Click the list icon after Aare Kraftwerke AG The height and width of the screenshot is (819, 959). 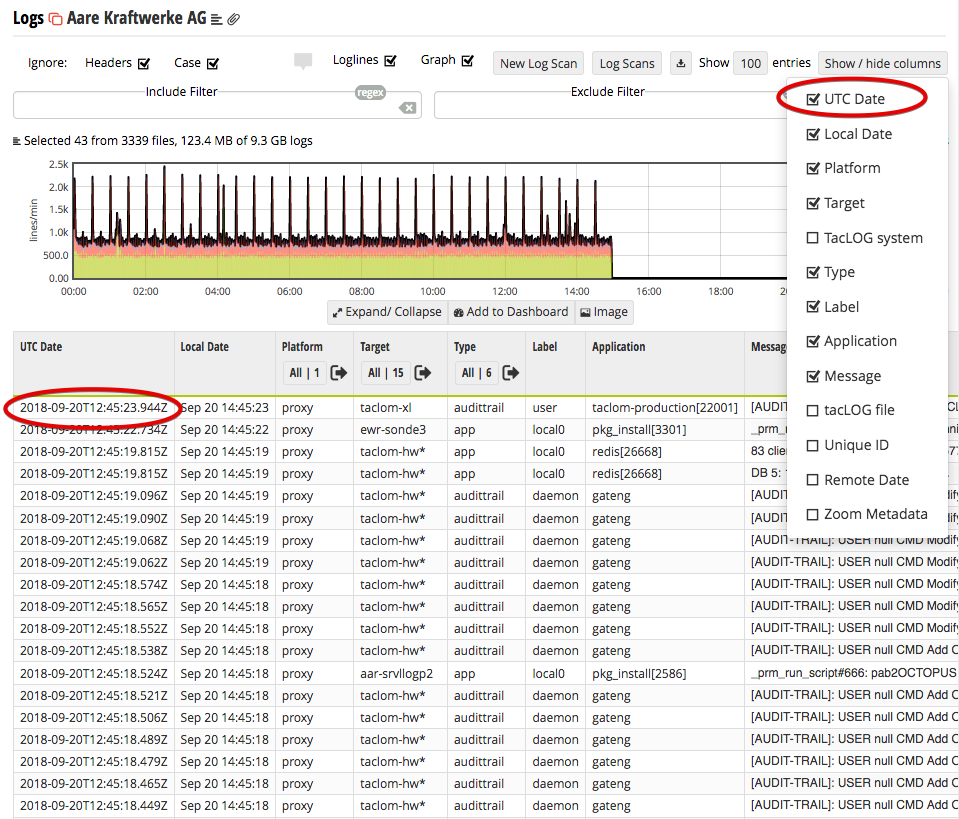216,20
